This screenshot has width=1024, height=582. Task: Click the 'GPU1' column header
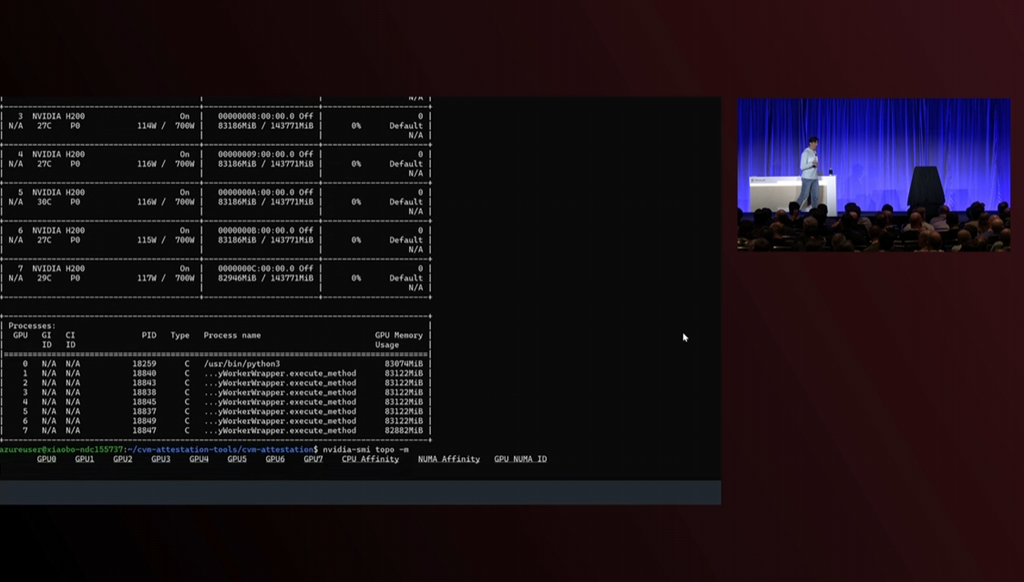click(84, 459)
